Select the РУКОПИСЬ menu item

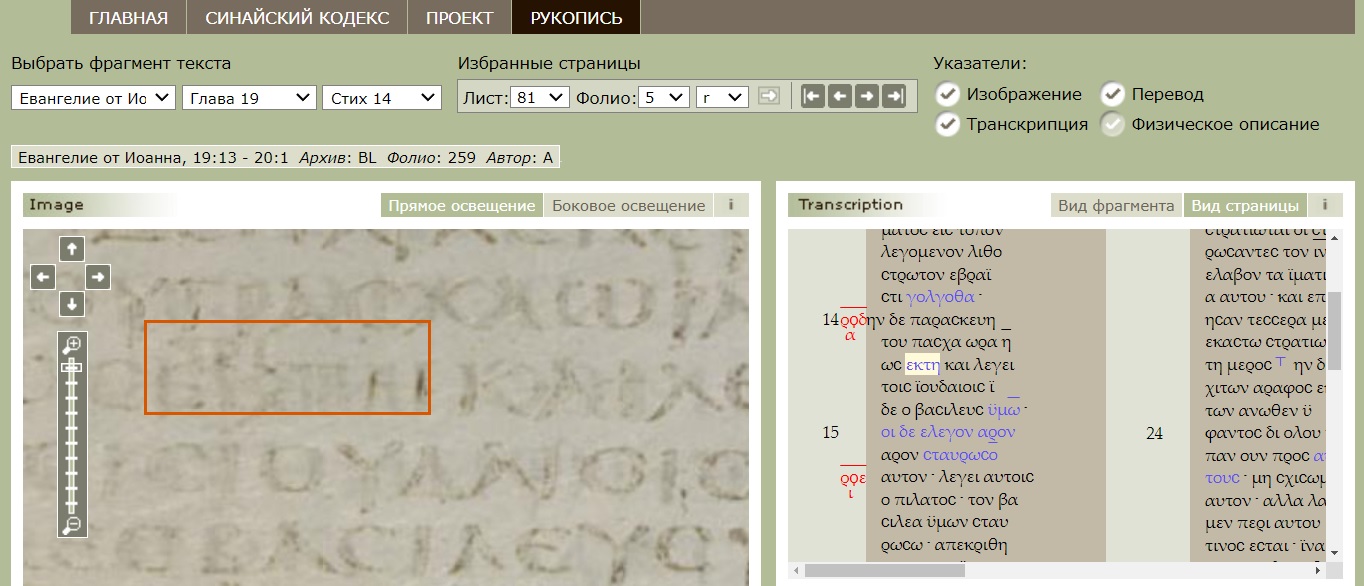pyautogui.click(x=576, y=18)
